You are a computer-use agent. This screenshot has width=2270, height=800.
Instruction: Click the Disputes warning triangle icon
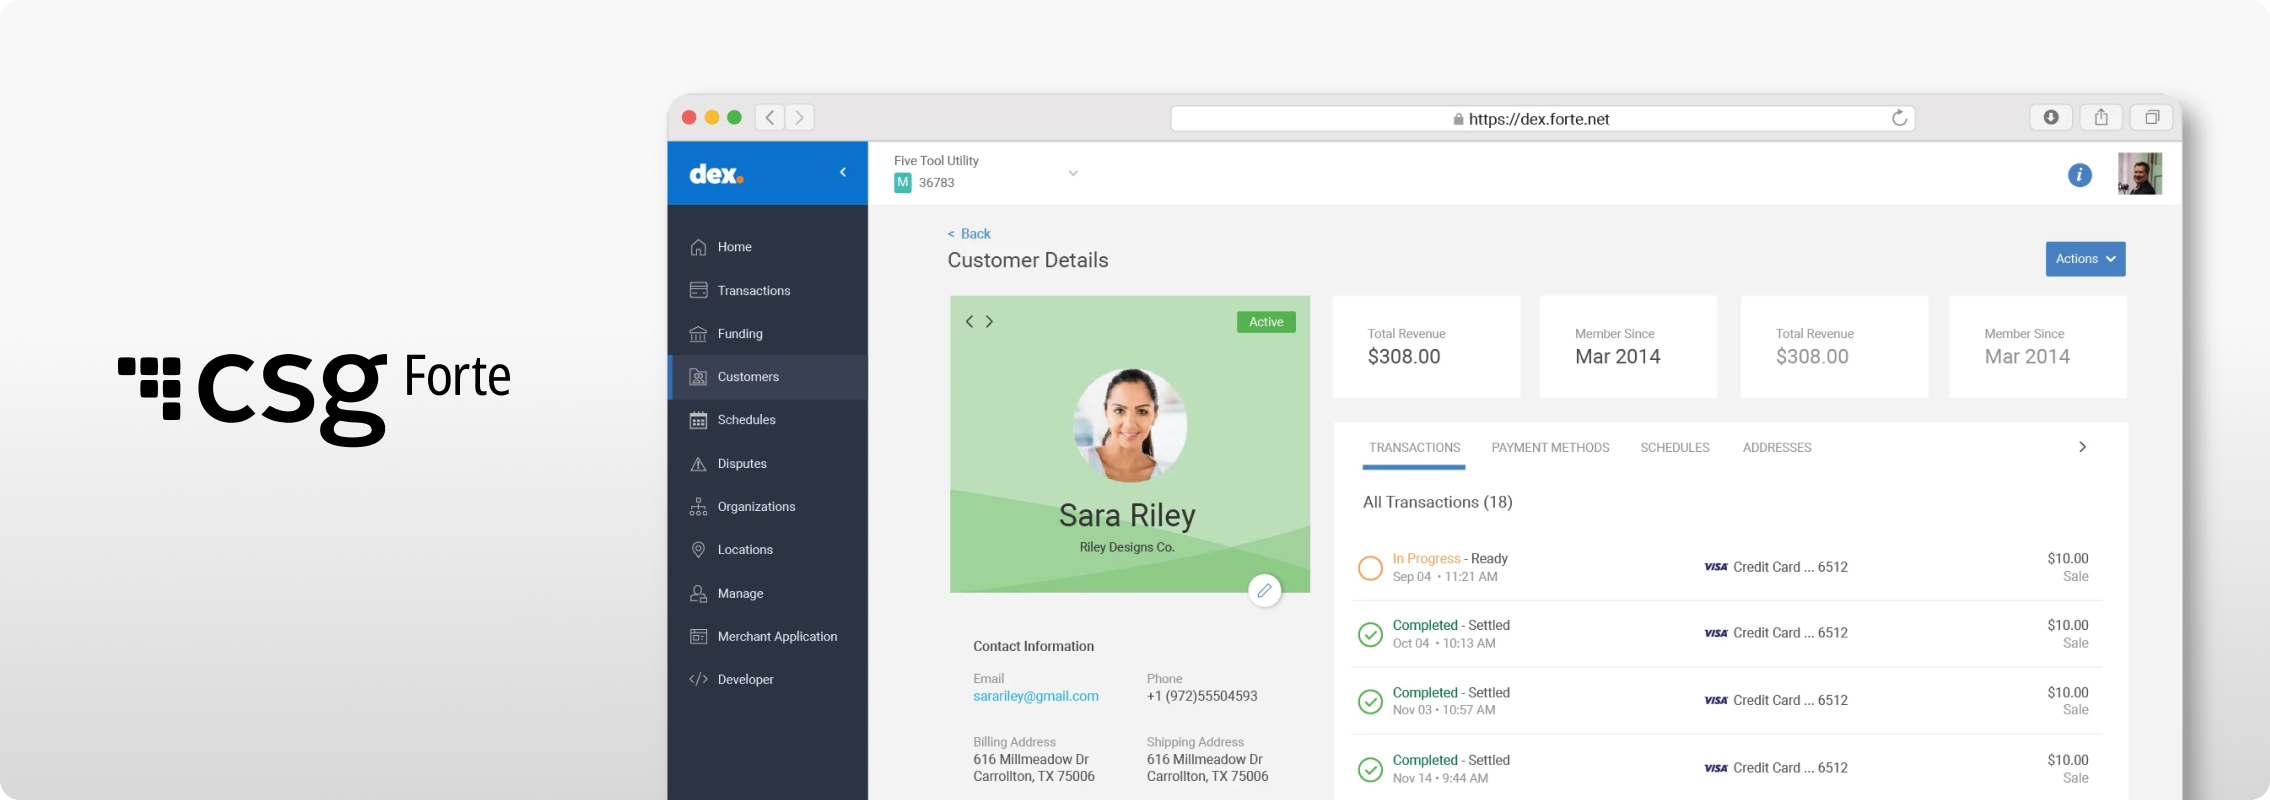[699, 464]
